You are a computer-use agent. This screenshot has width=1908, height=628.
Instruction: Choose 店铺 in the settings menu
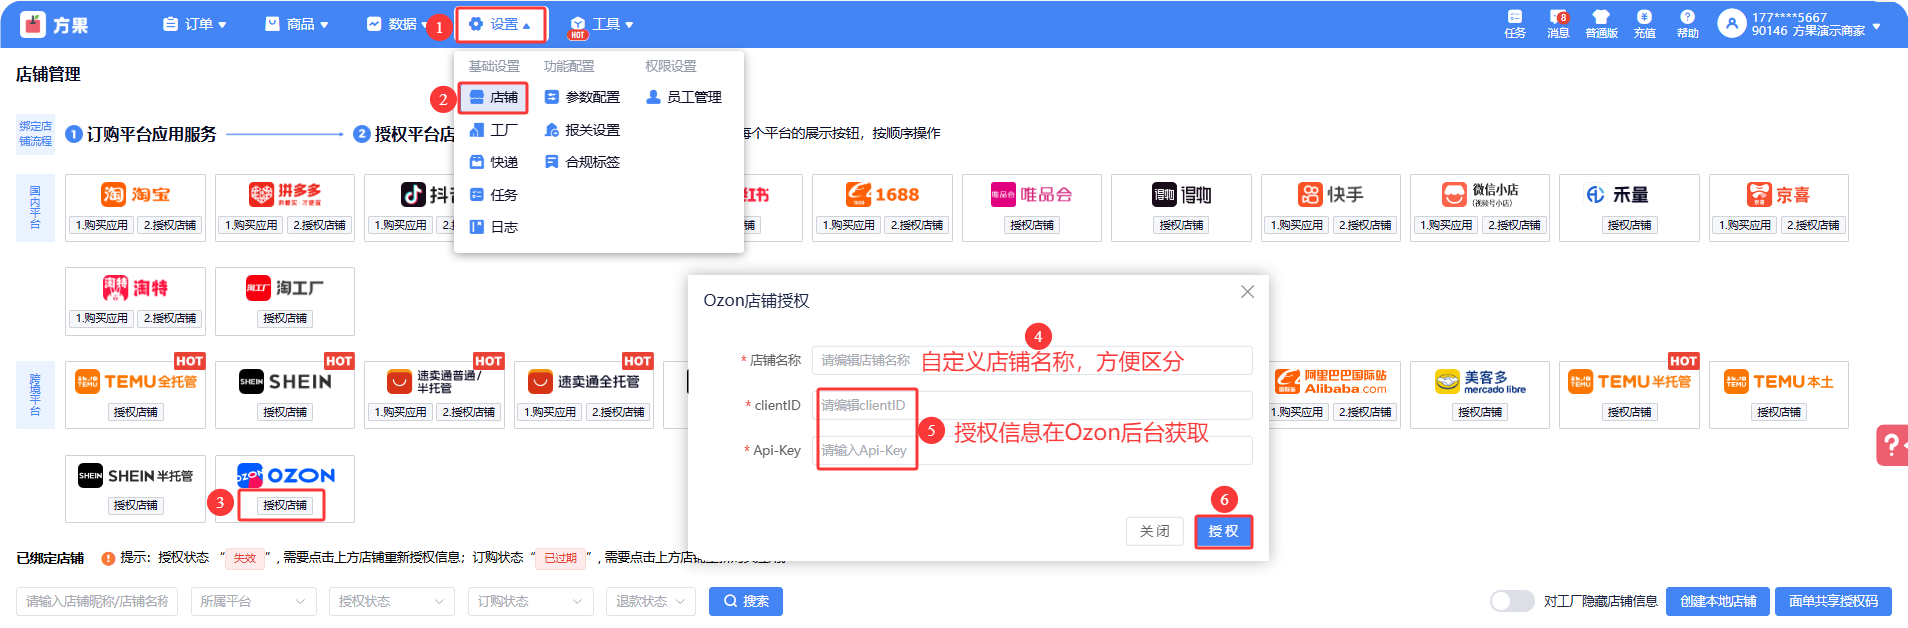tap(493, 97)
